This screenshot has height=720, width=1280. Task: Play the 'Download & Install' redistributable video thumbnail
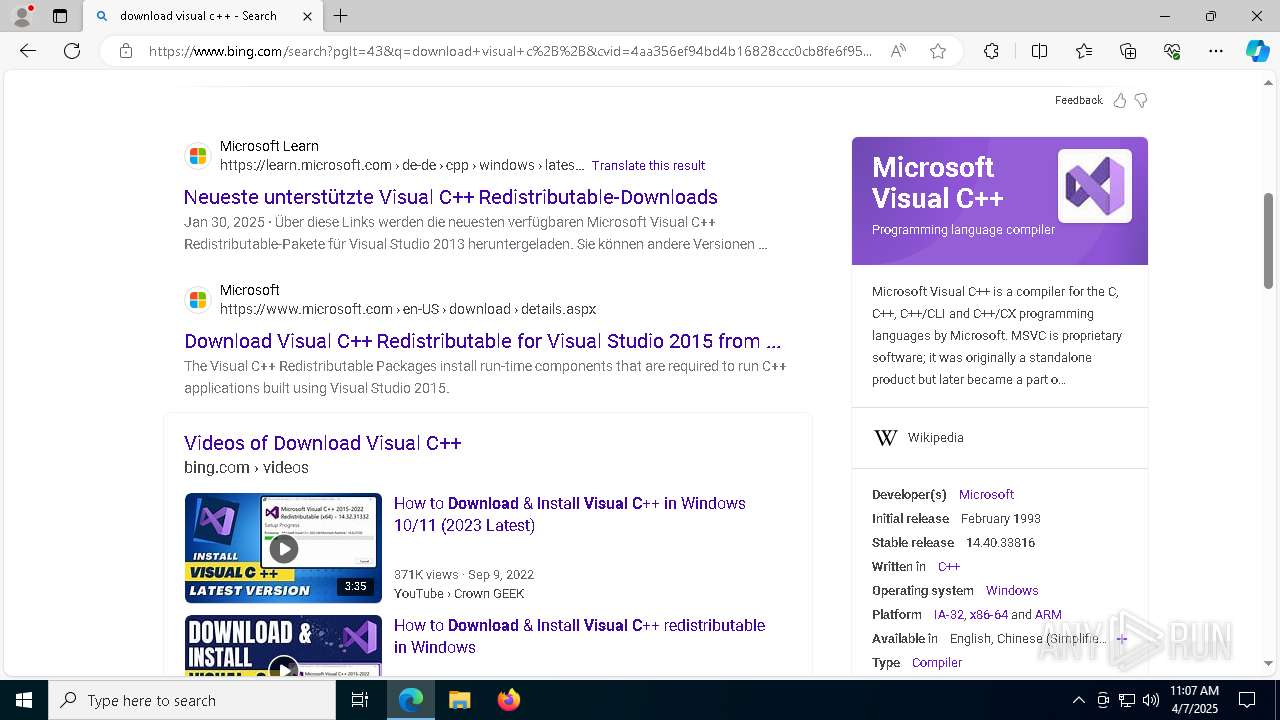click(283, 645)
